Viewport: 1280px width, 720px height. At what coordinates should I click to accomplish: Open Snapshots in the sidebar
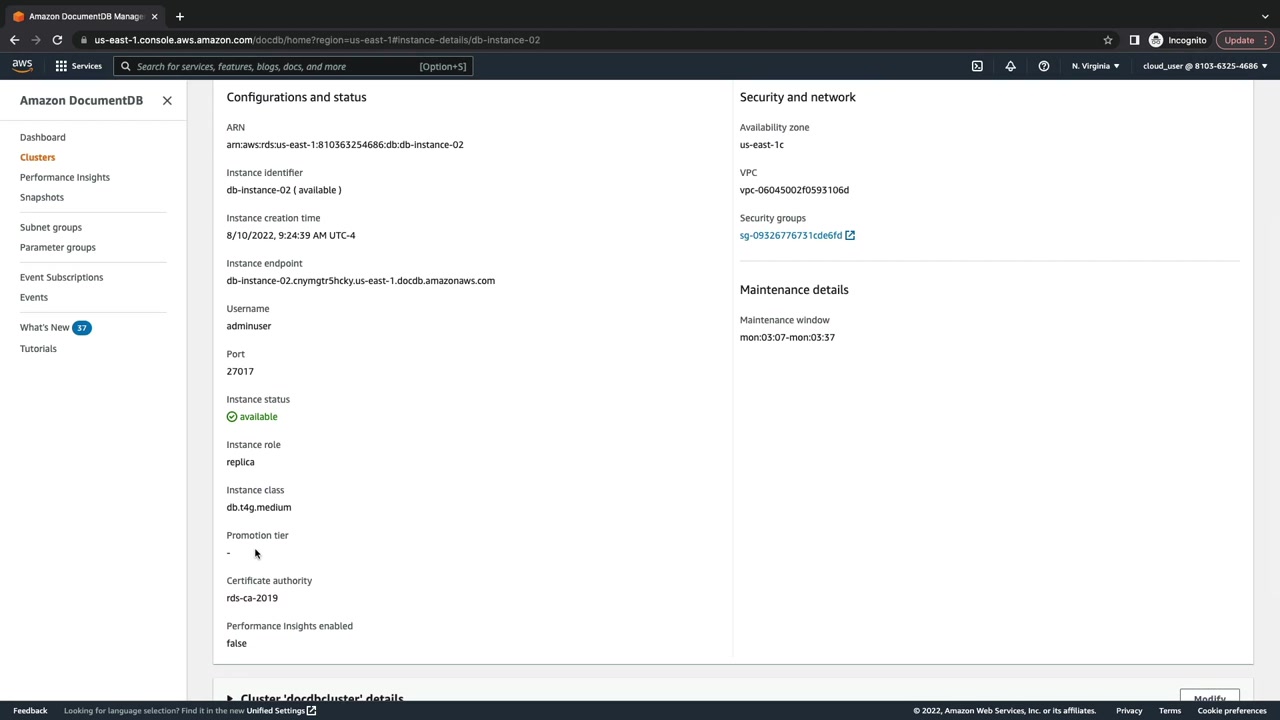point(42,197)
